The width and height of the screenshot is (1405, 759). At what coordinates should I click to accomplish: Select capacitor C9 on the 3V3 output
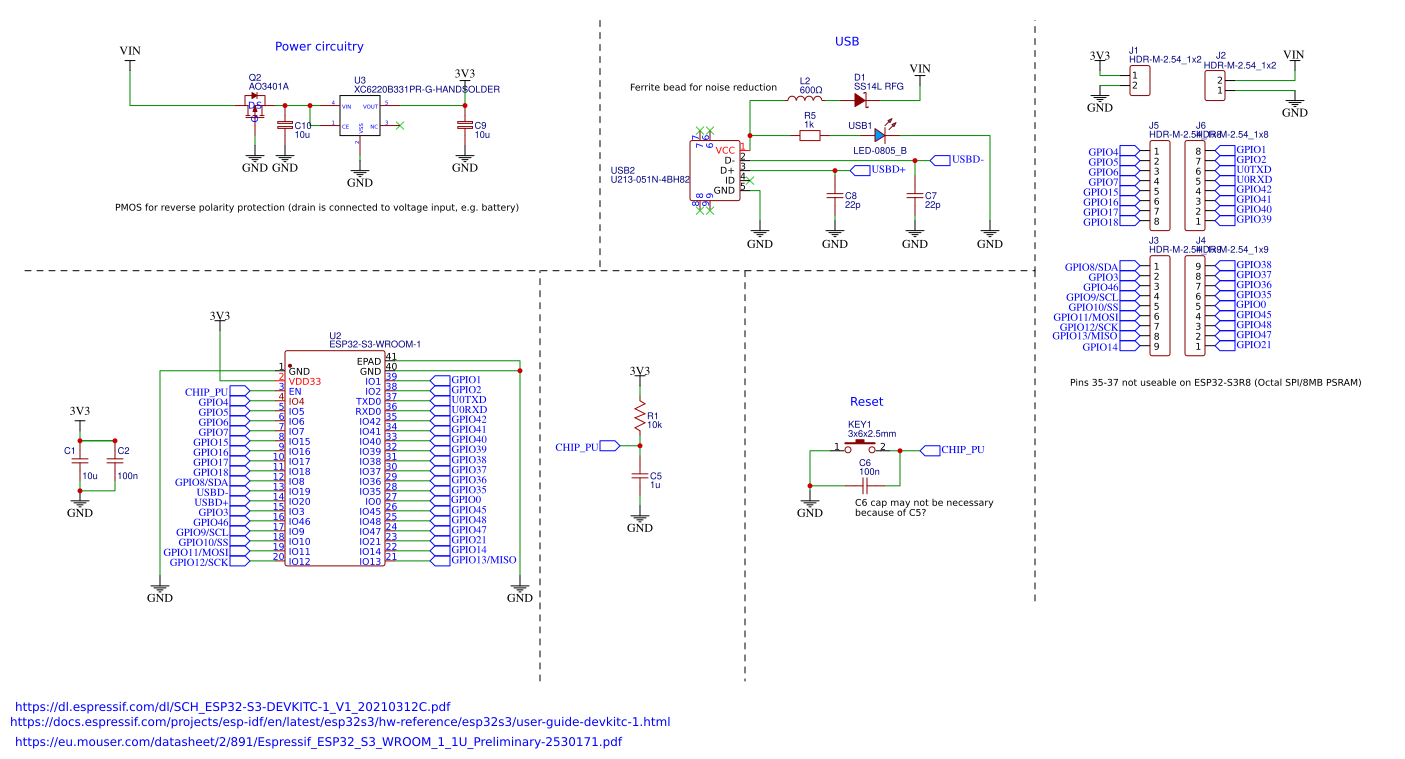coord(464,125)
